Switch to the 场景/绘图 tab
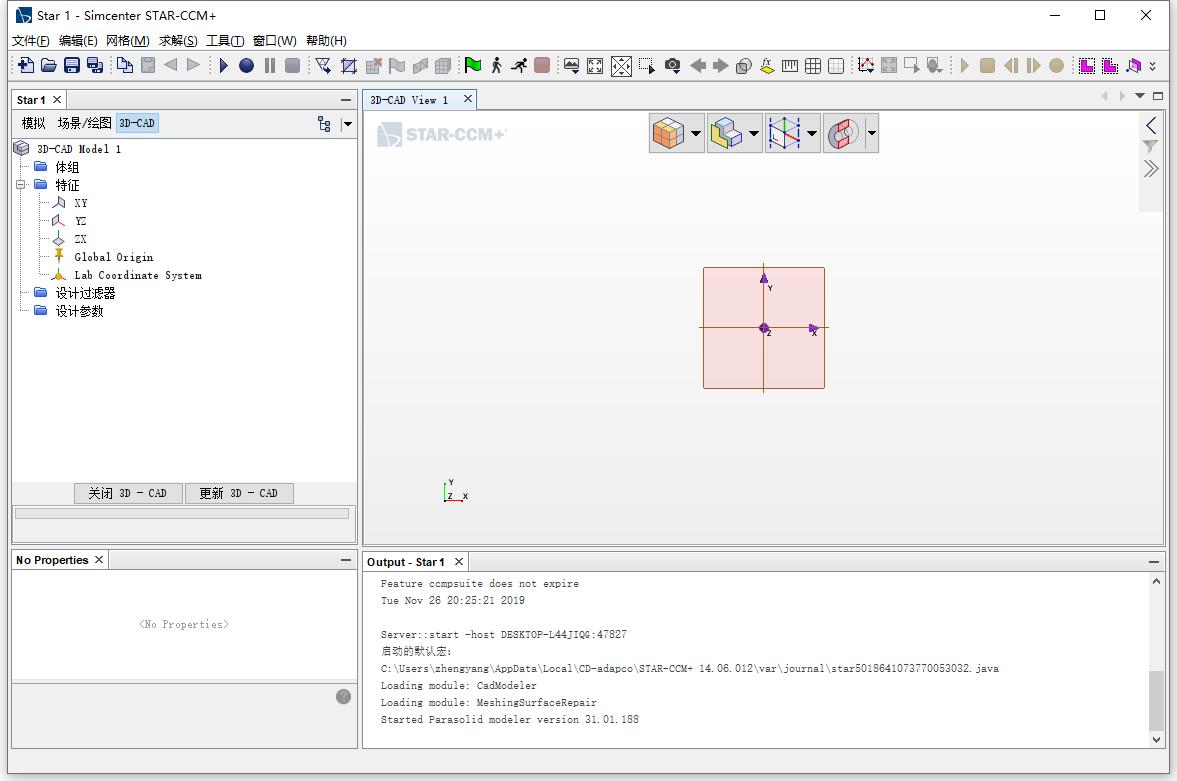 click(x=84, y=123)
